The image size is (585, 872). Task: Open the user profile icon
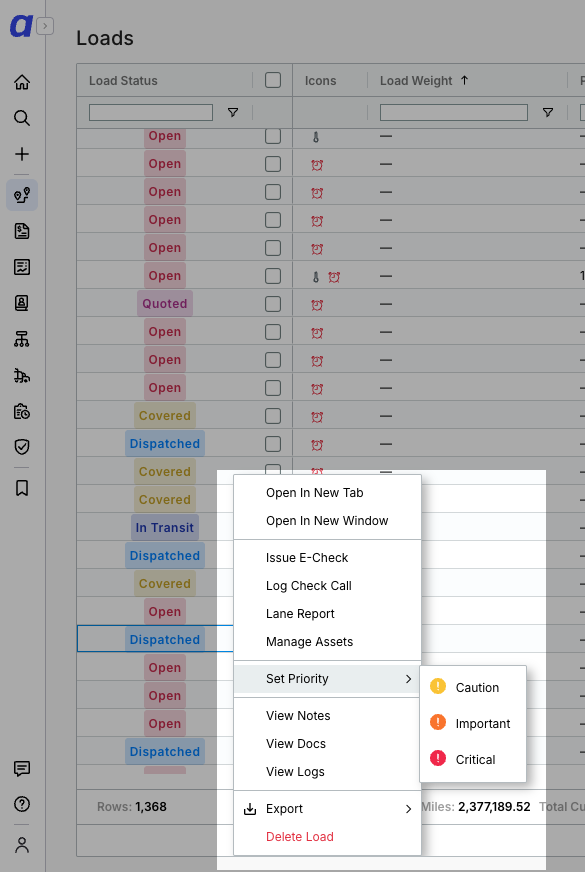point(22,845)
